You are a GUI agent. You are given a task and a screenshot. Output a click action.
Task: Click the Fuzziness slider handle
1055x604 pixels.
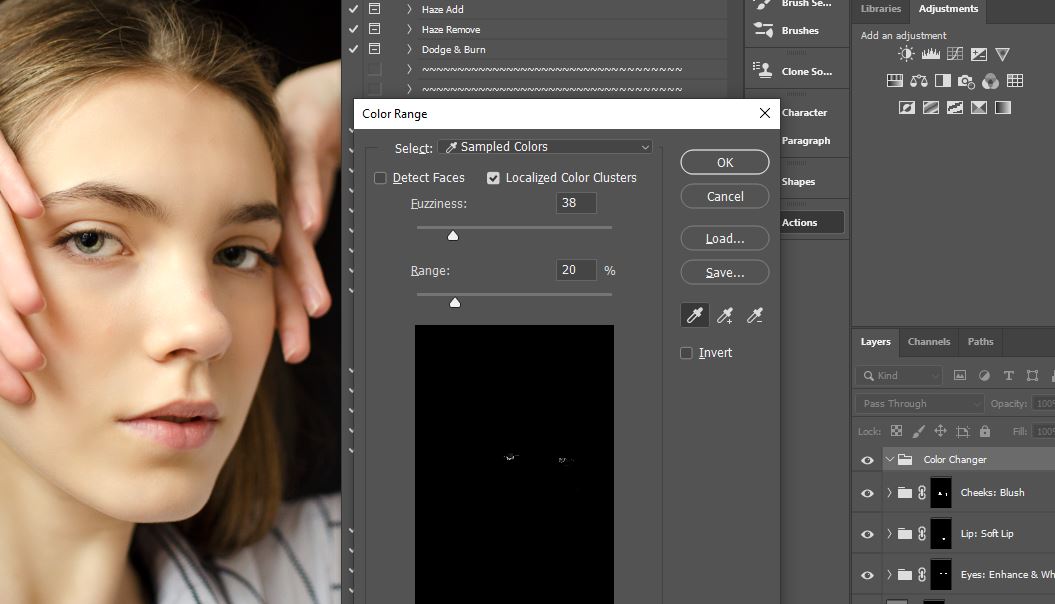pos(453,236)
